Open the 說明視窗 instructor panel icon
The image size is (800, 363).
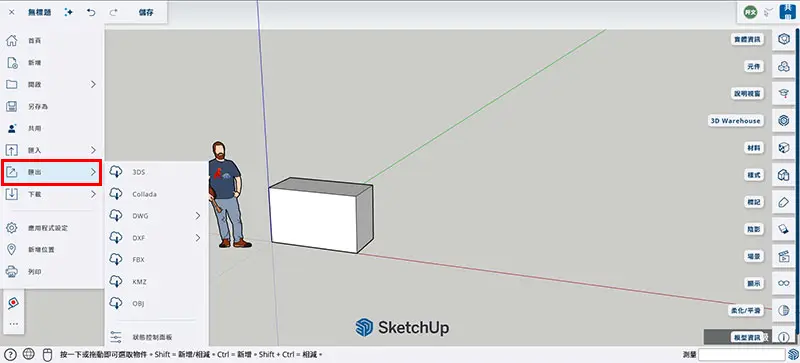[784, 93]
